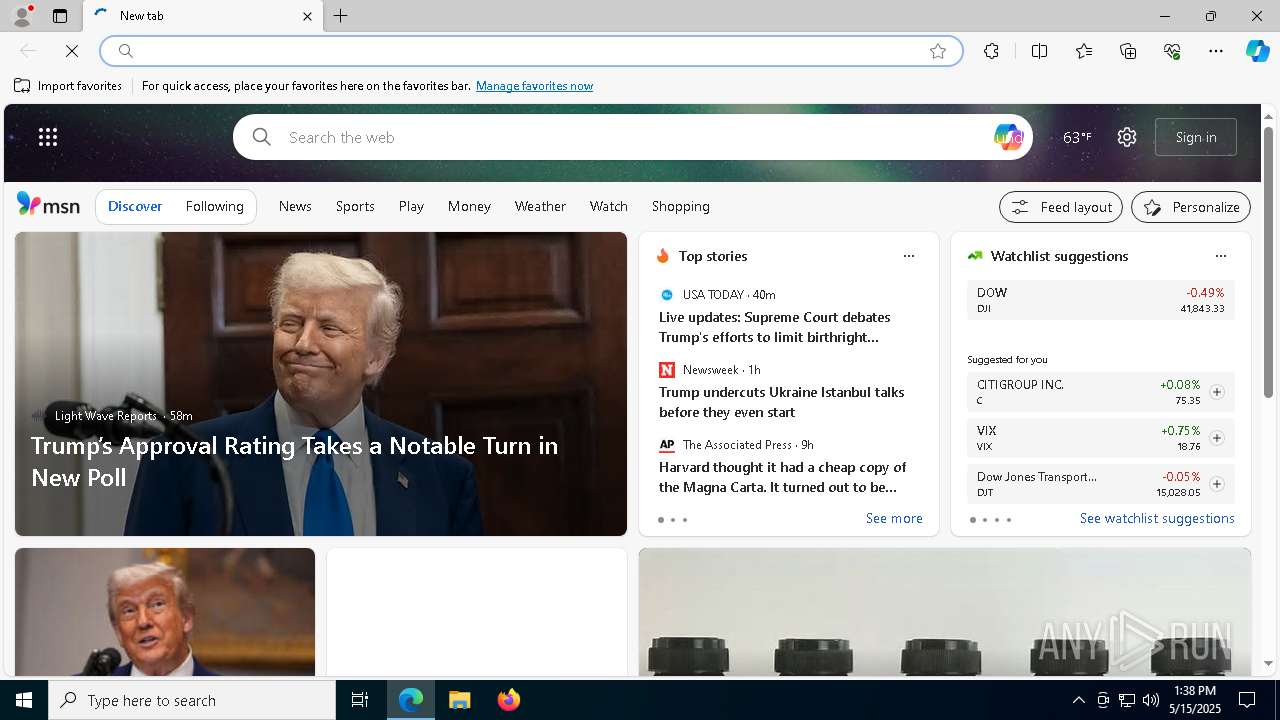Toggle split screen view

[1039, 51]
